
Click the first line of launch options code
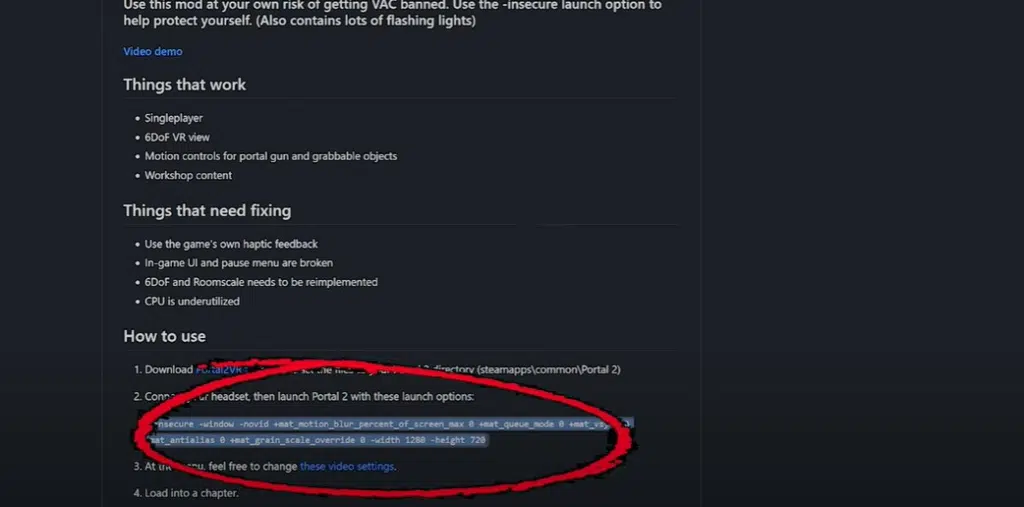point(391,424)
